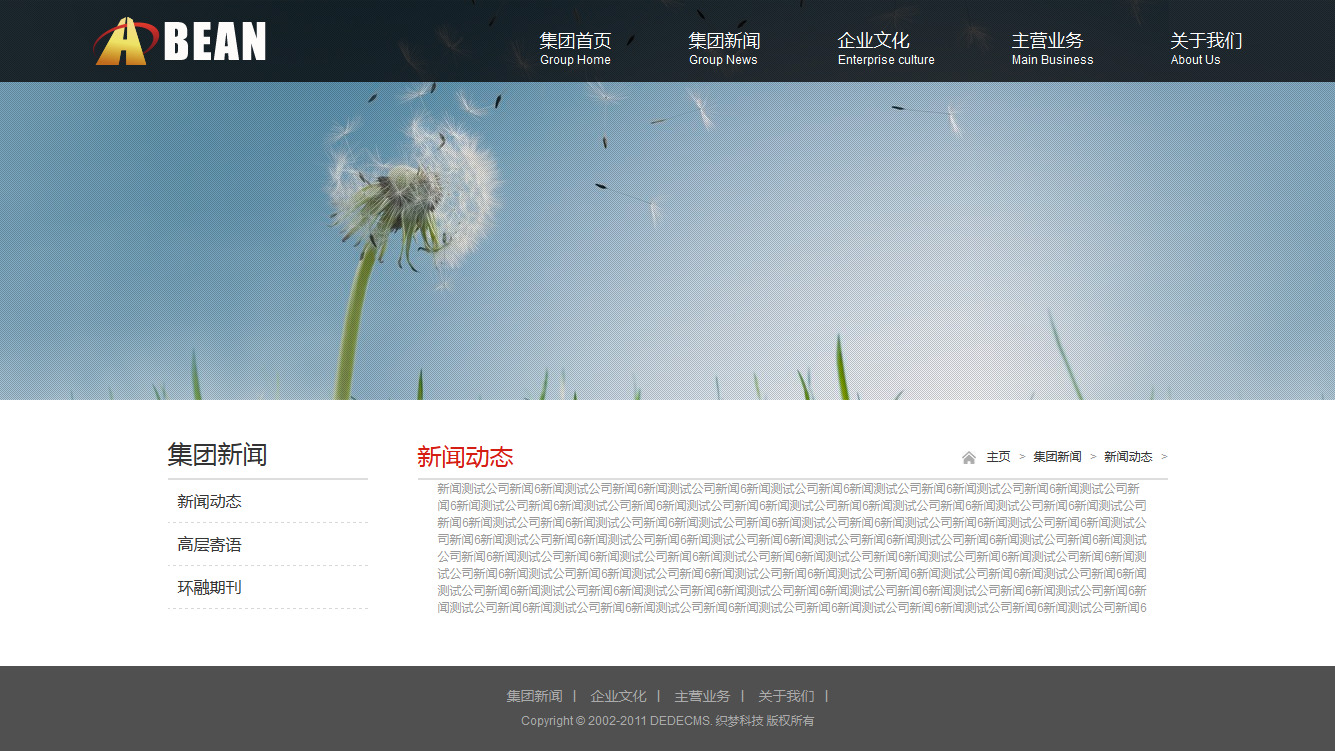This screenshot has height=751, width=1335.
Task: Open 集团新闻 link in the footer
Action: [534, 696]
